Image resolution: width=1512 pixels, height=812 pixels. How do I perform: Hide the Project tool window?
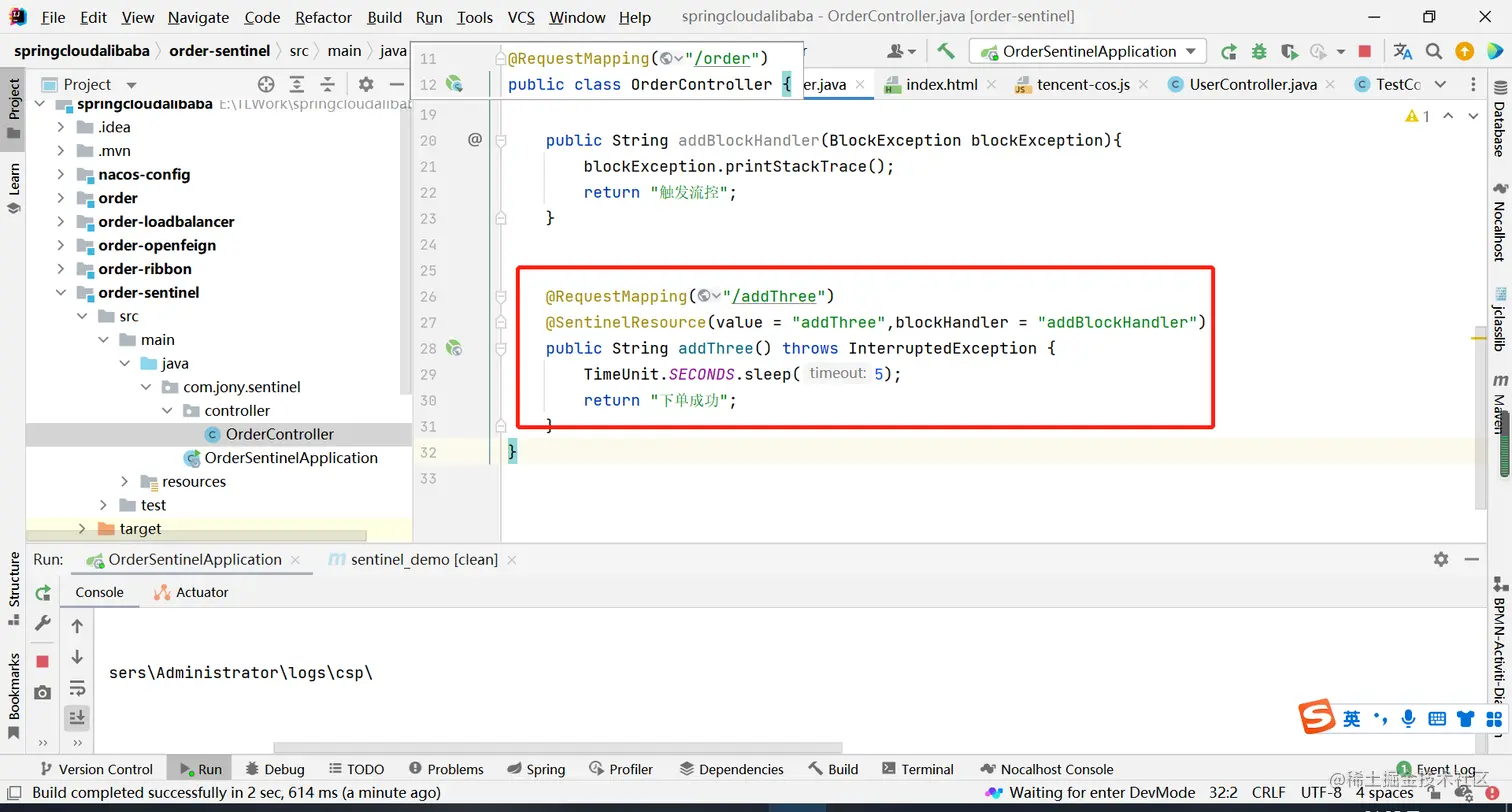[x=396, y=84]
